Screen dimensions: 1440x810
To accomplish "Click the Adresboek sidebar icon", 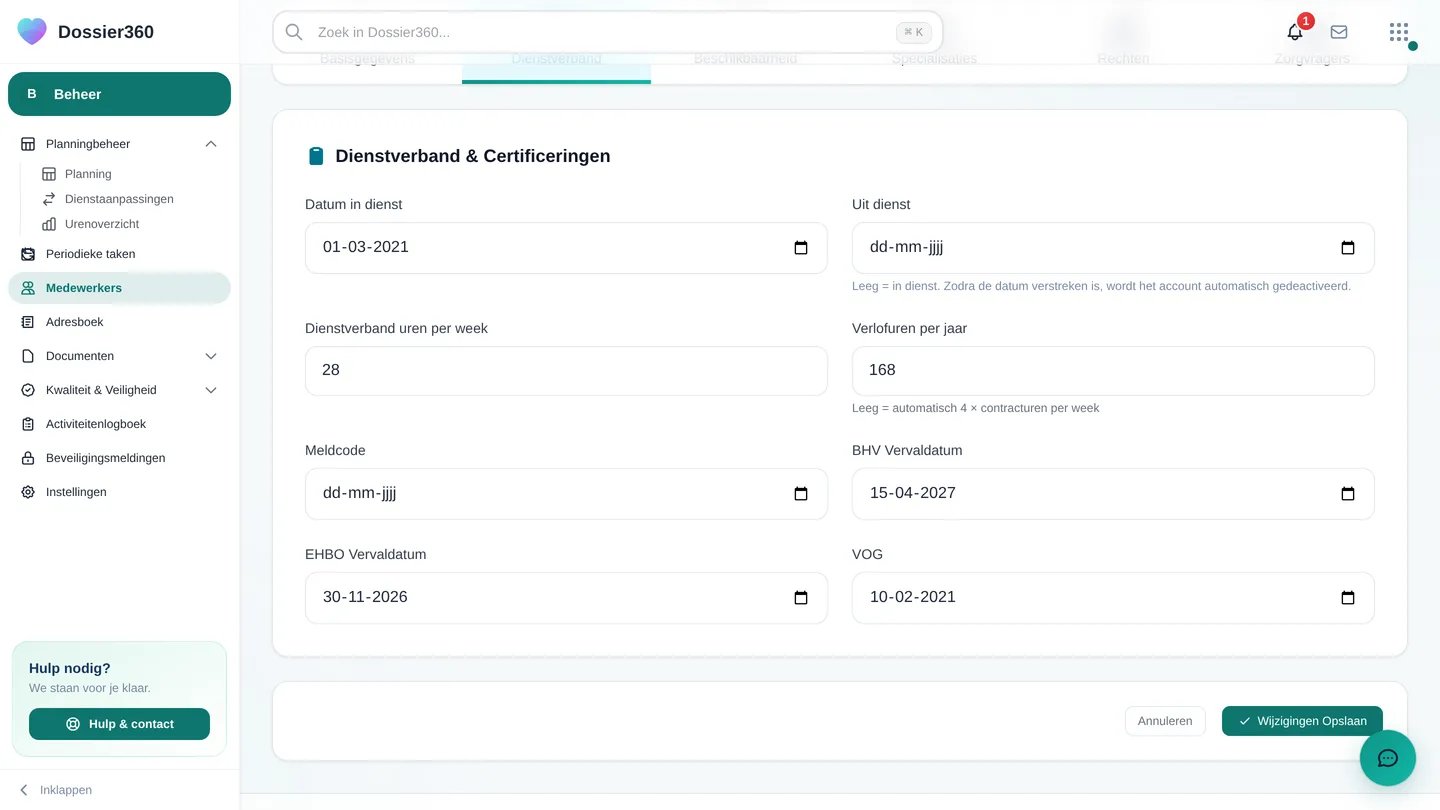I will [28, 322].
